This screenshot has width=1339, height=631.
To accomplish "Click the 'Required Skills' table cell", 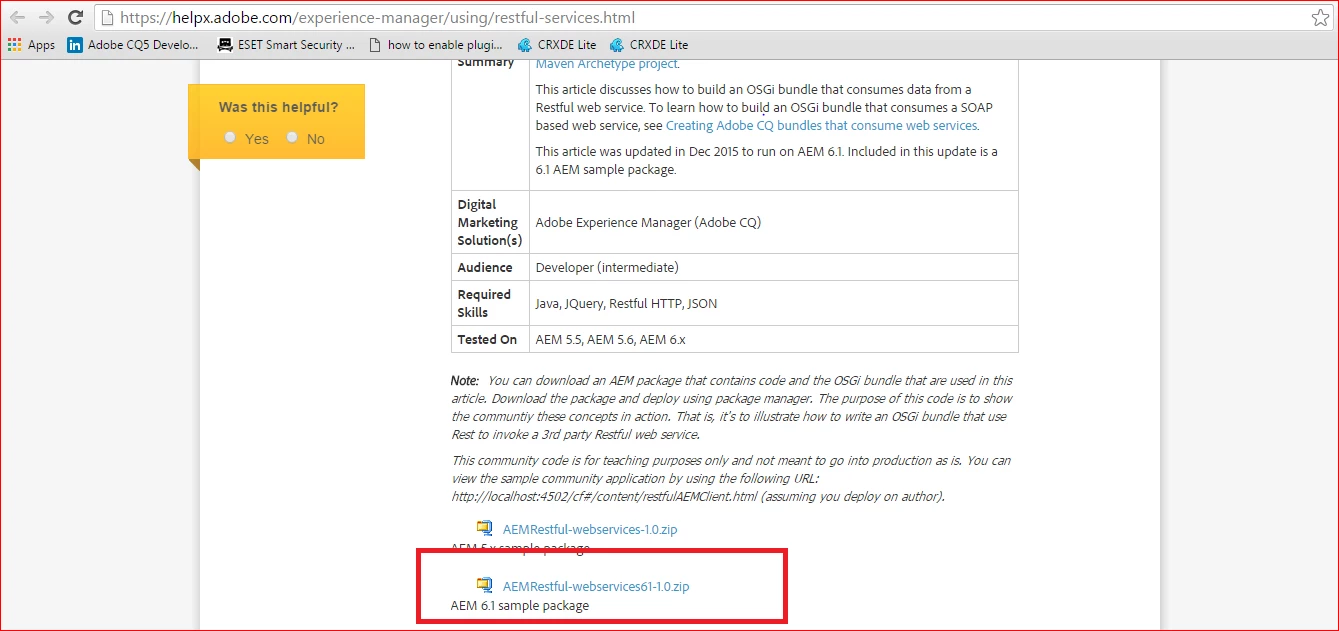I will point(490,303).
